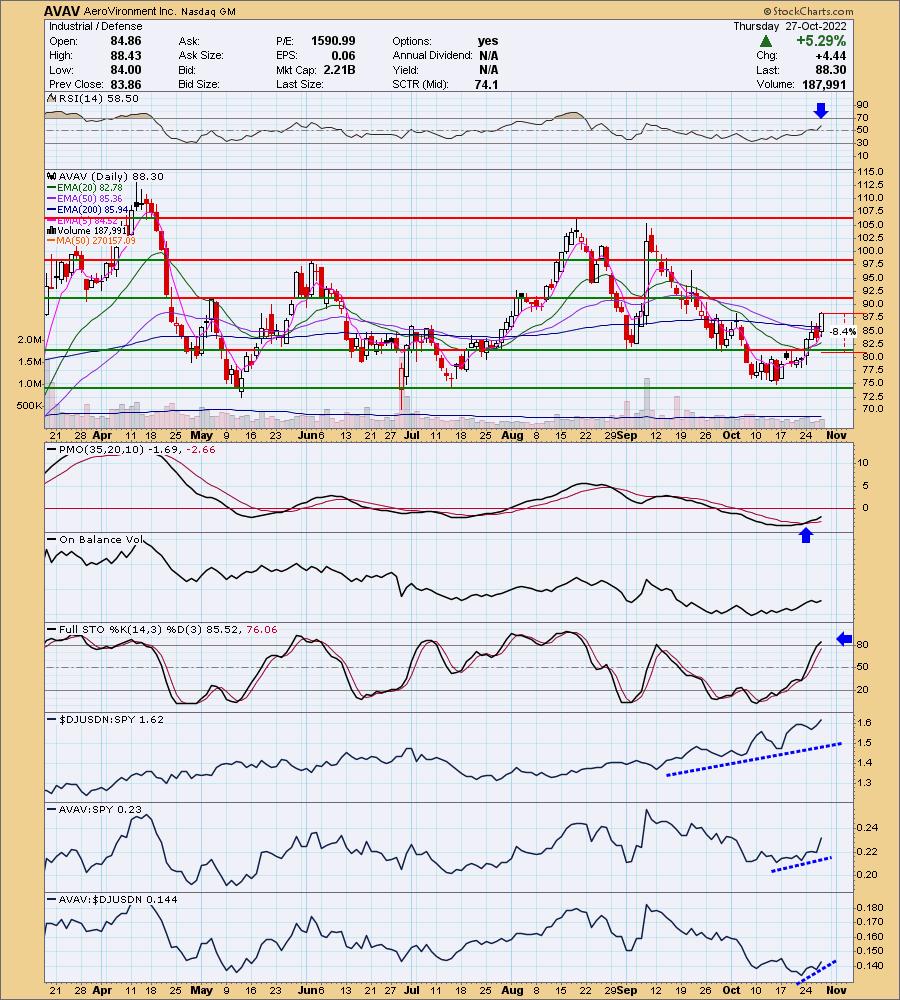Viewport: 900px width, 1000px height.
Task: Select the Prev Close value 83.86
Action: pyautogui.click(x=126, y=84)
